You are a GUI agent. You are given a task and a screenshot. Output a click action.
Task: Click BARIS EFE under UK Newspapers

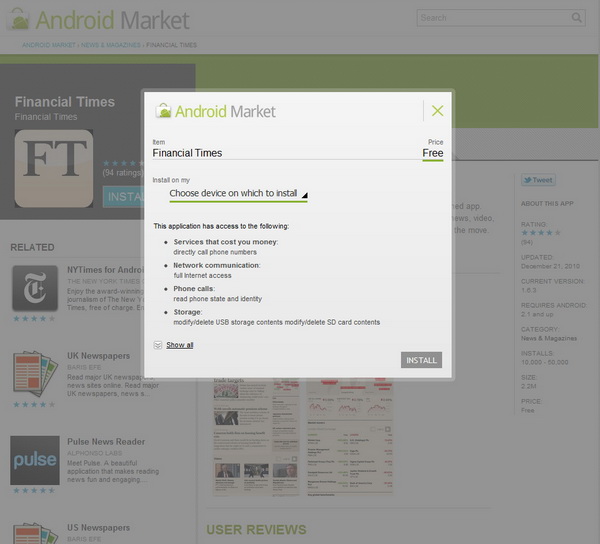coord(84,367)
